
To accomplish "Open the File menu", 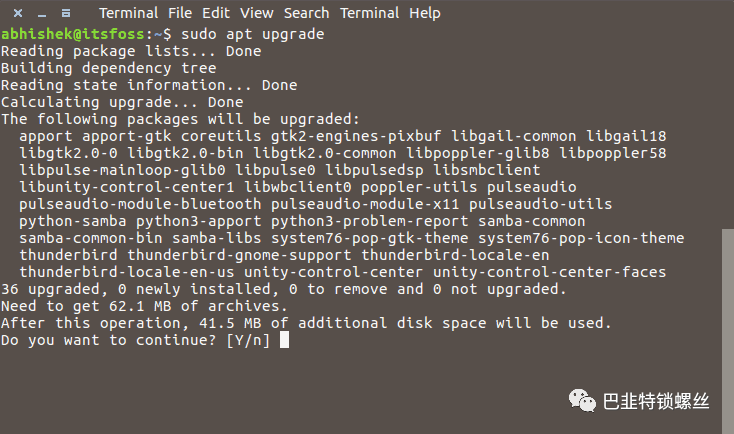I will pos(180,13).
